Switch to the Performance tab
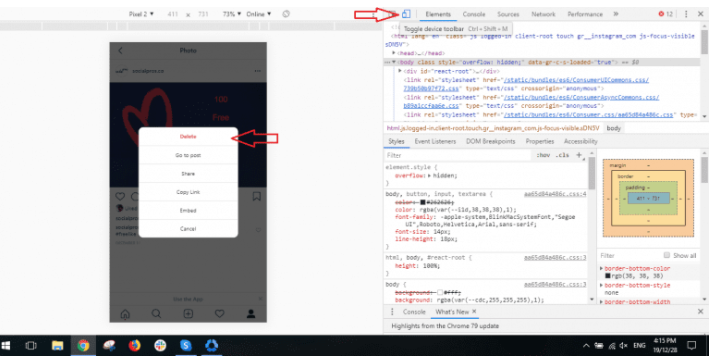 click(585, 14)
